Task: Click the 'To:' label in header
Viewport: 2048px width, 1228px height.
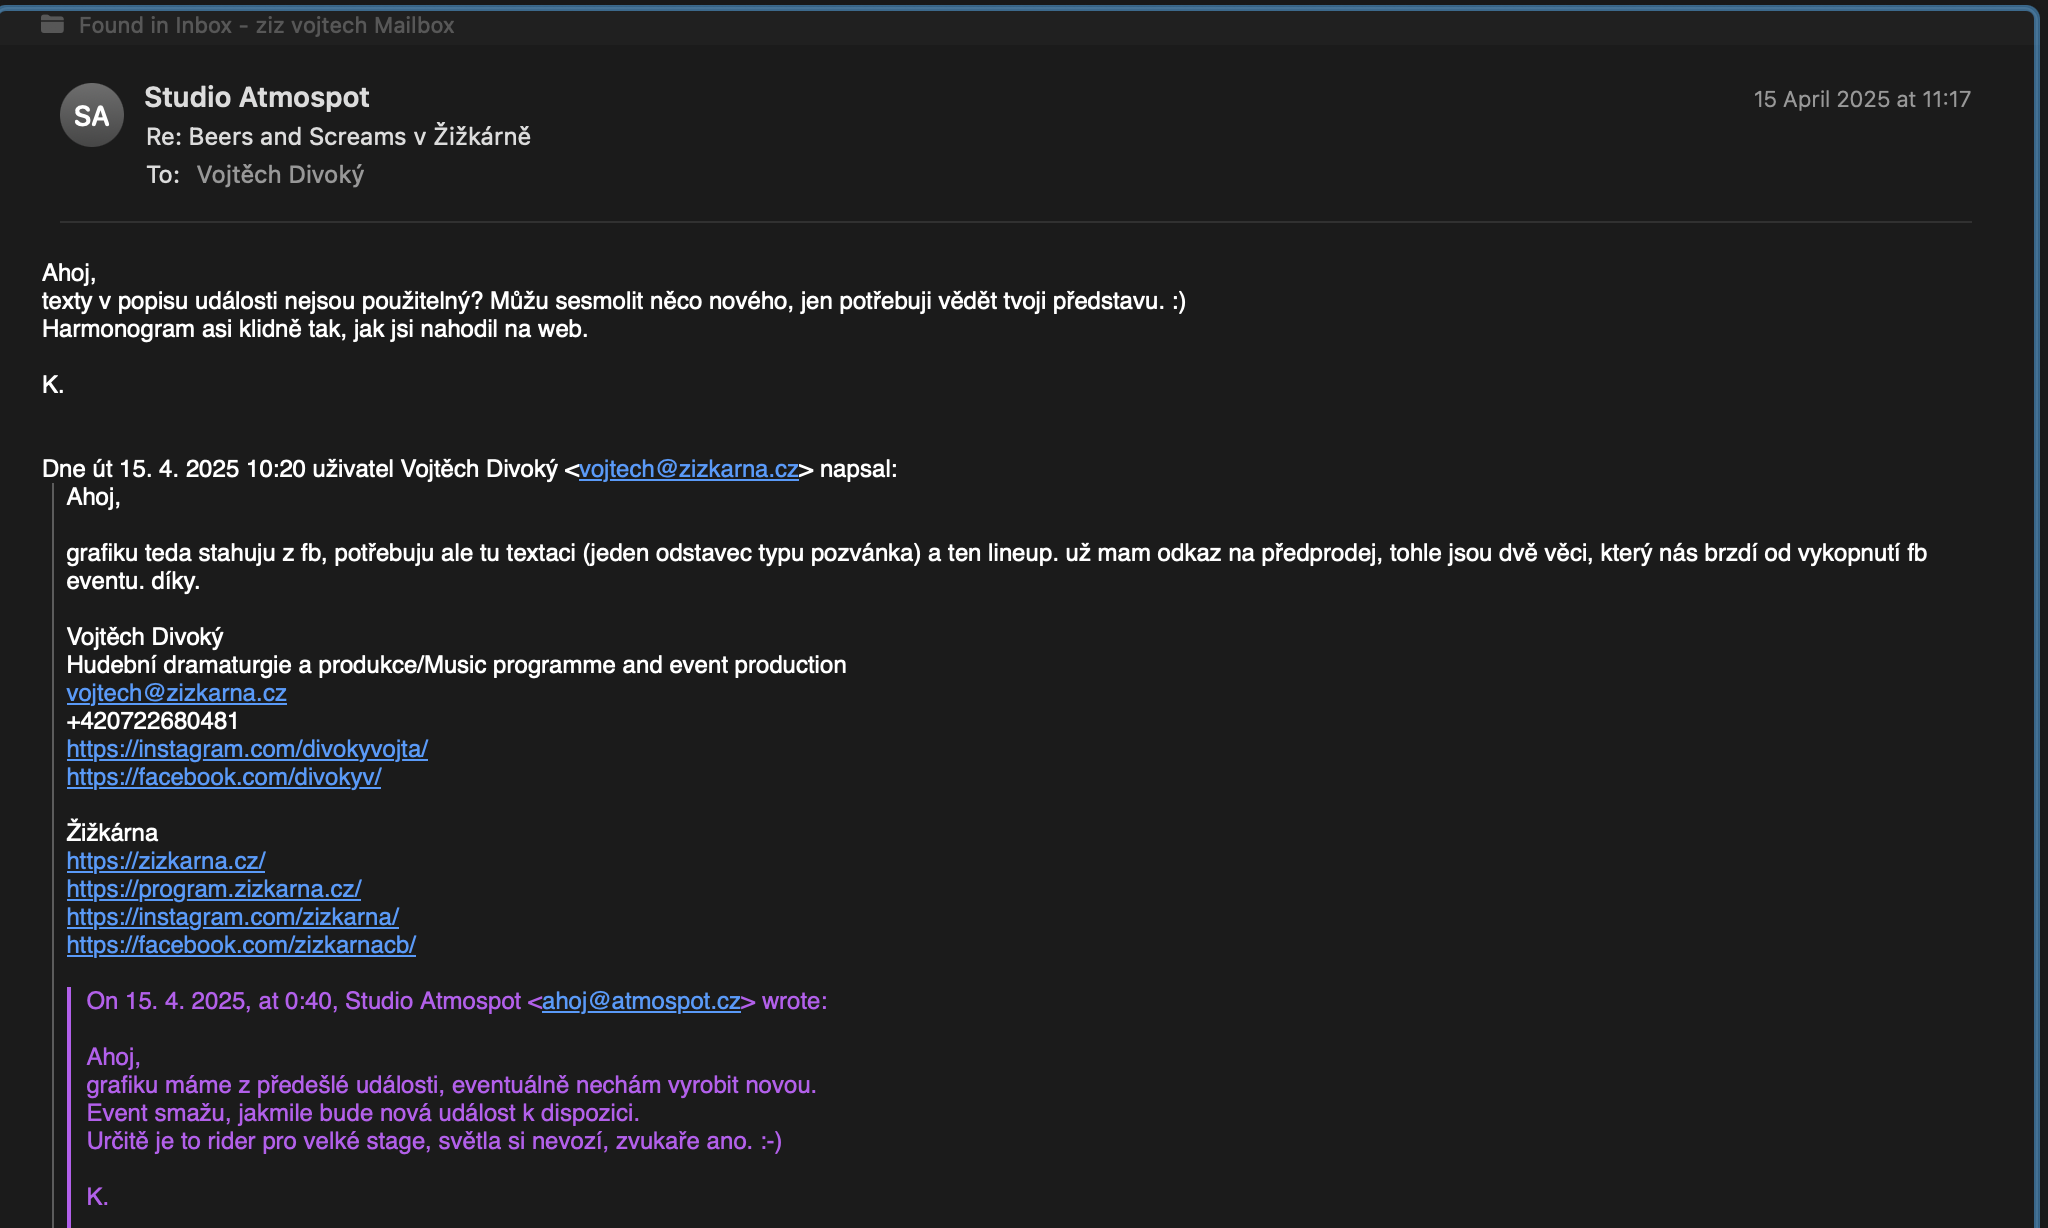Action: click(163, 175)
